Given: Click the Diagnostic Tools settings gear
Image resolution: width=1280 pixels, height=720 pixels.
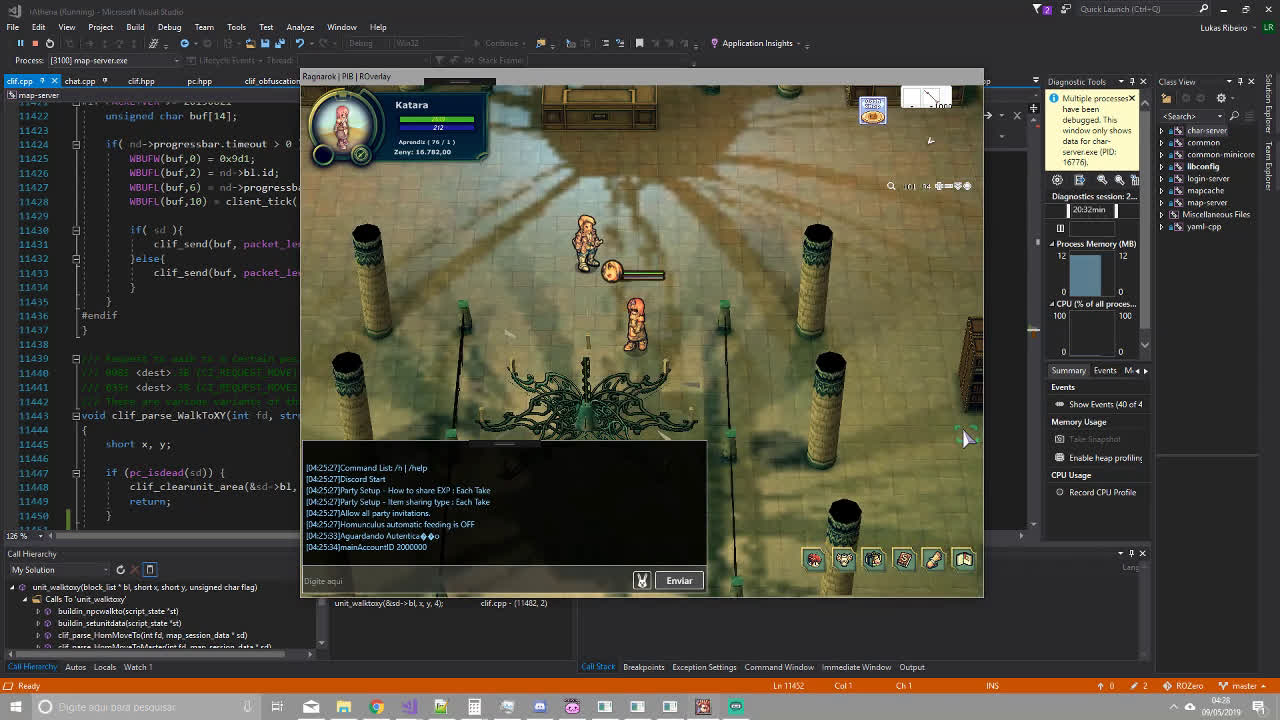Looking at the screenshot, I should click(1057, 180).
